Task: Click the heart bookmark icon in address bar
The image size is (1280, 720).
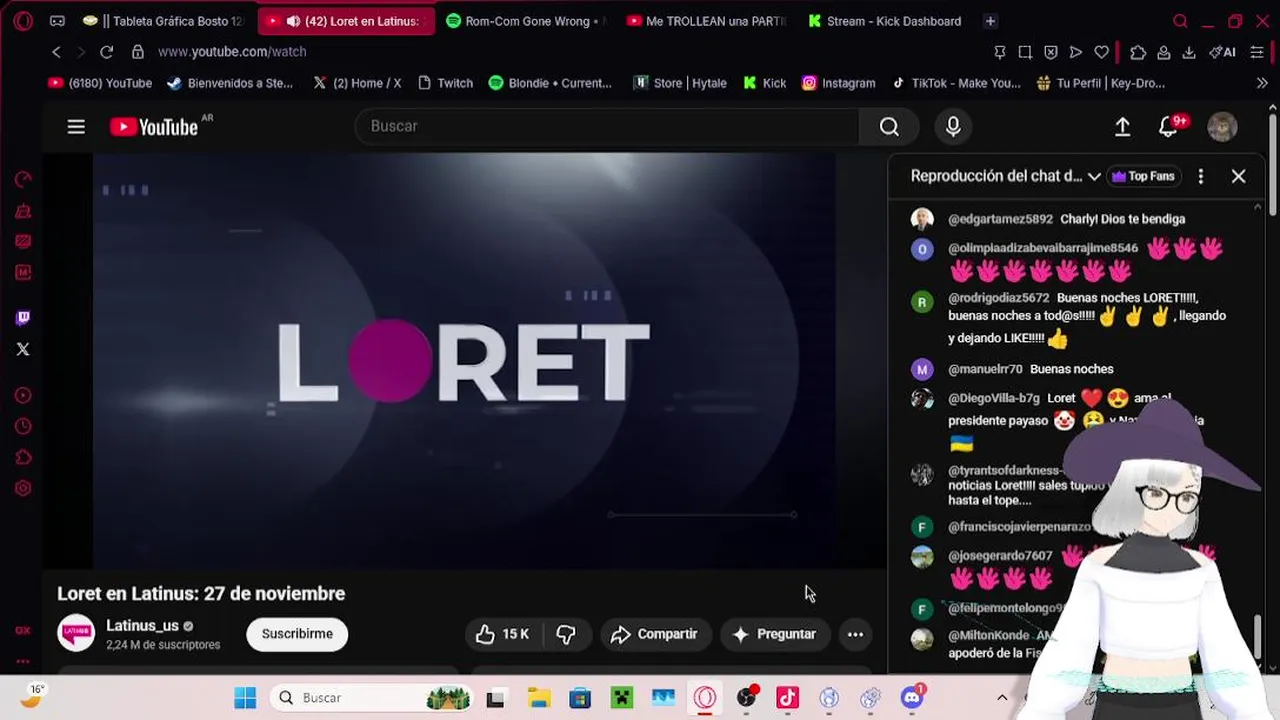Action: pyautogui.click(x=1101, y=52)
